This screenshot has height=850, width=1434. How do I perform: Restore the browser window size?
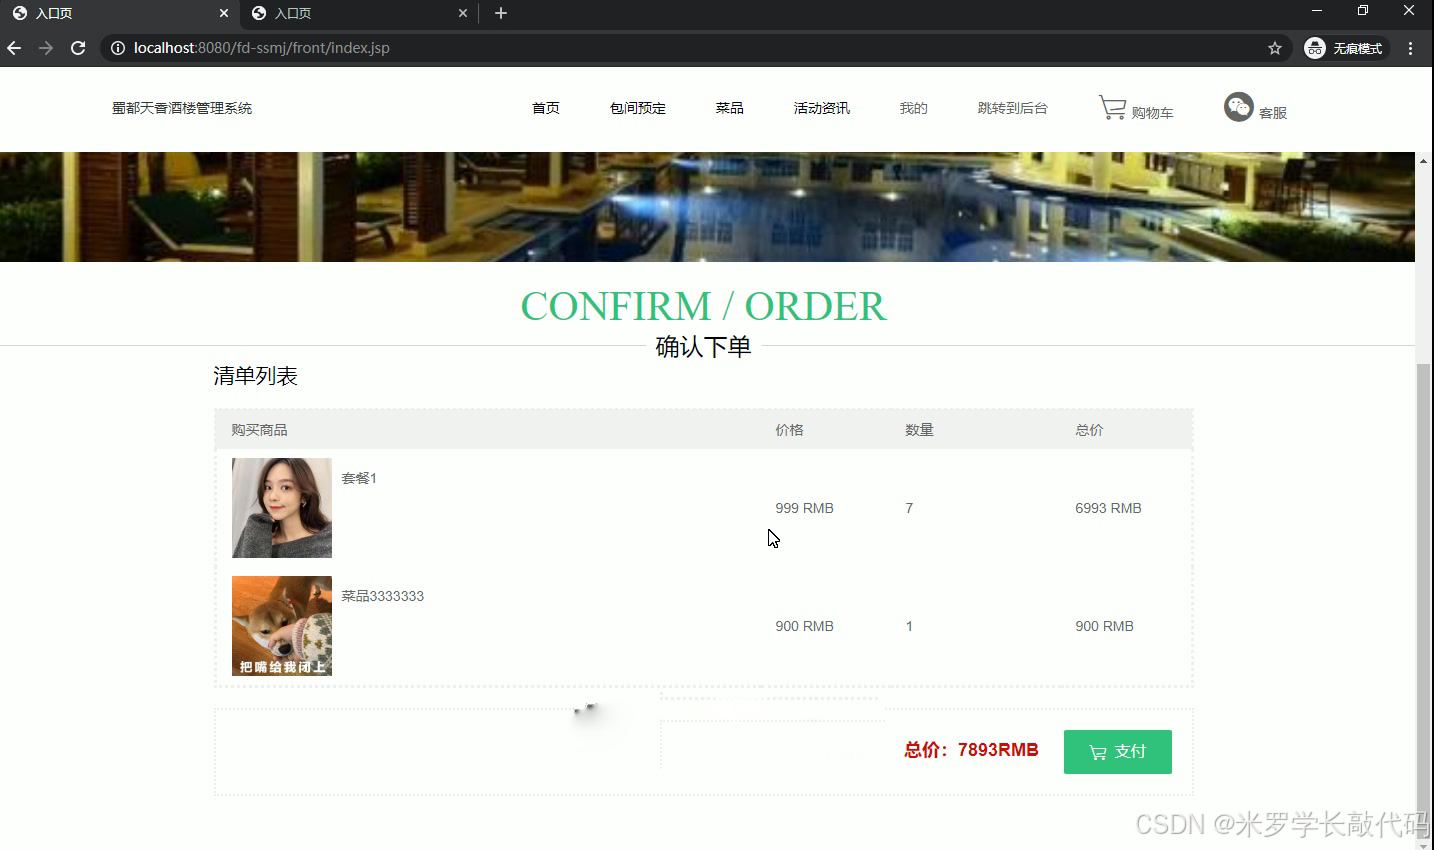[1363, 11]
